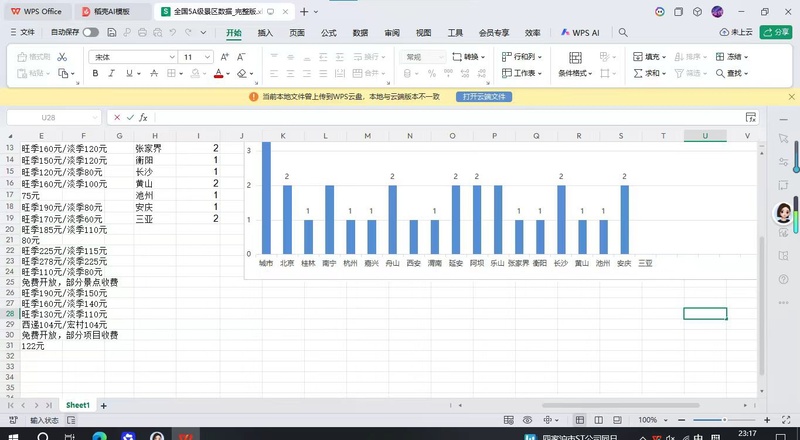Toggle the 自动保存 auto-save switch
The image size is (800, 440).
click(91, 32)
